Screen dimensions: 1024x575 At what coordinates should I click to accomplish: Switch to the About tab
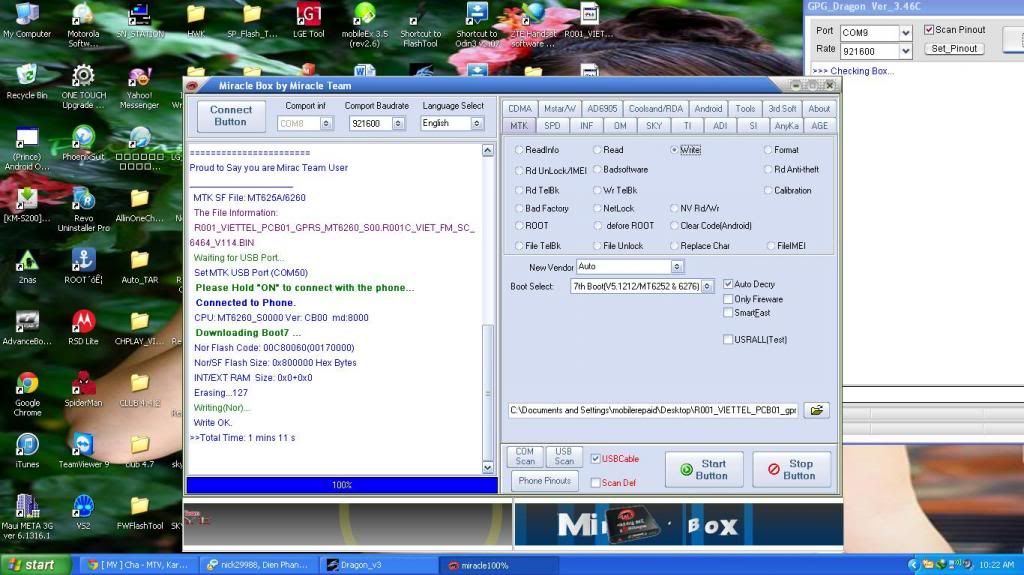click(819, 108)
